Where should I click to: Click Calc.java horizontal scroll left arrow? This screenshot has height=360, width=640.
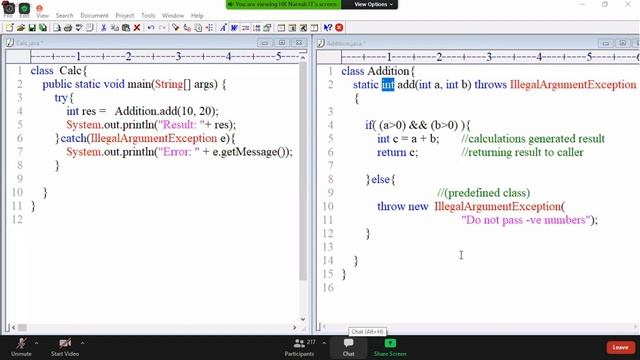[13, 327]
